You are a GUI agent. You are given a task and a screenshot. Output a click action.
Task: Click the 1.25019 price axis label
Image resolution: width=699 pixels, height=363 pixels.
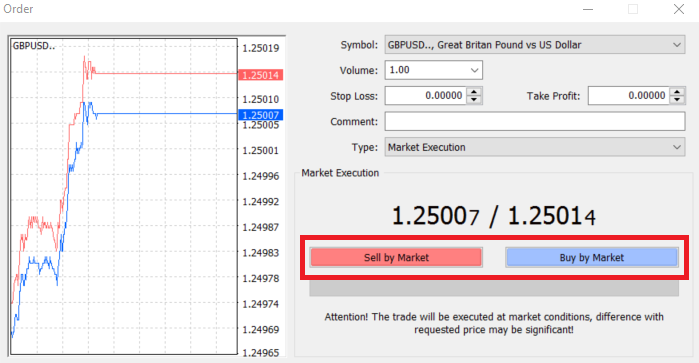[261, 48]
